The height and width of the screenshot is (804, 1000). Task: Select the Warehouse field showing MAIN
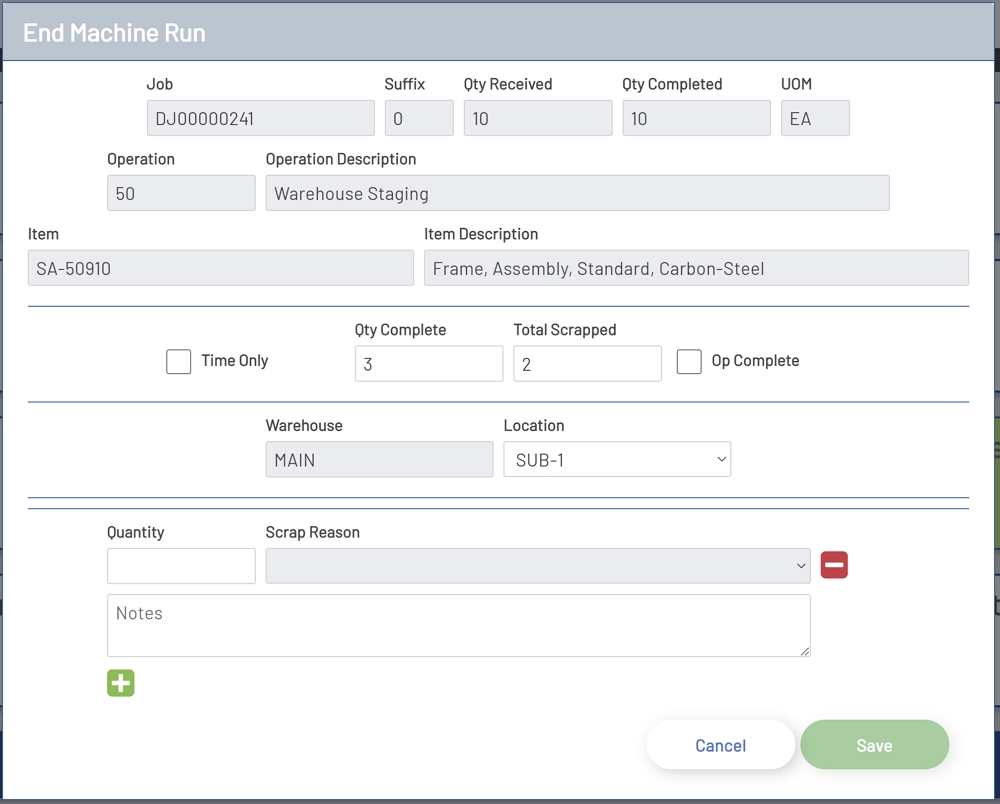[379, 460]
